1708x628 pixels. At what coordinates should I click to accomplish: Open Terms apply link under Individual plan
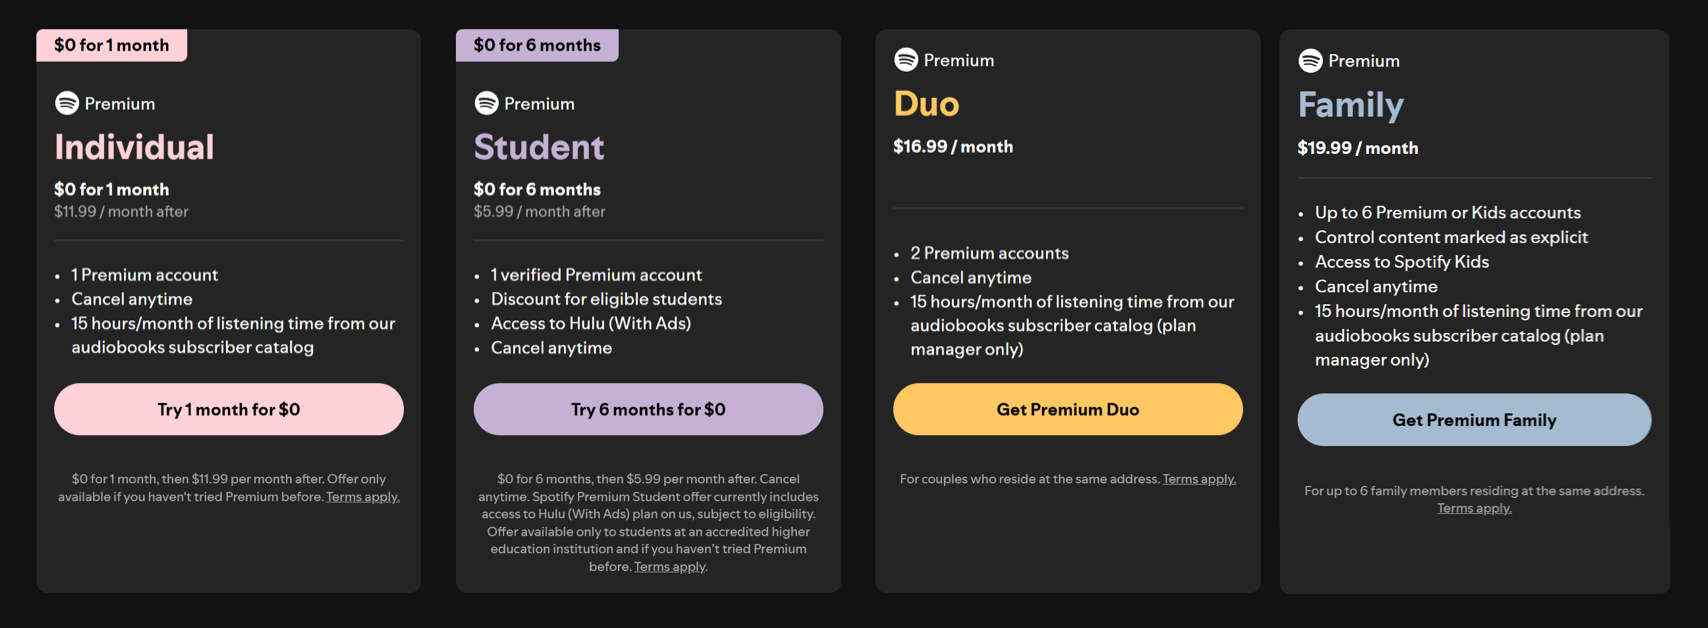pos(362,496)
